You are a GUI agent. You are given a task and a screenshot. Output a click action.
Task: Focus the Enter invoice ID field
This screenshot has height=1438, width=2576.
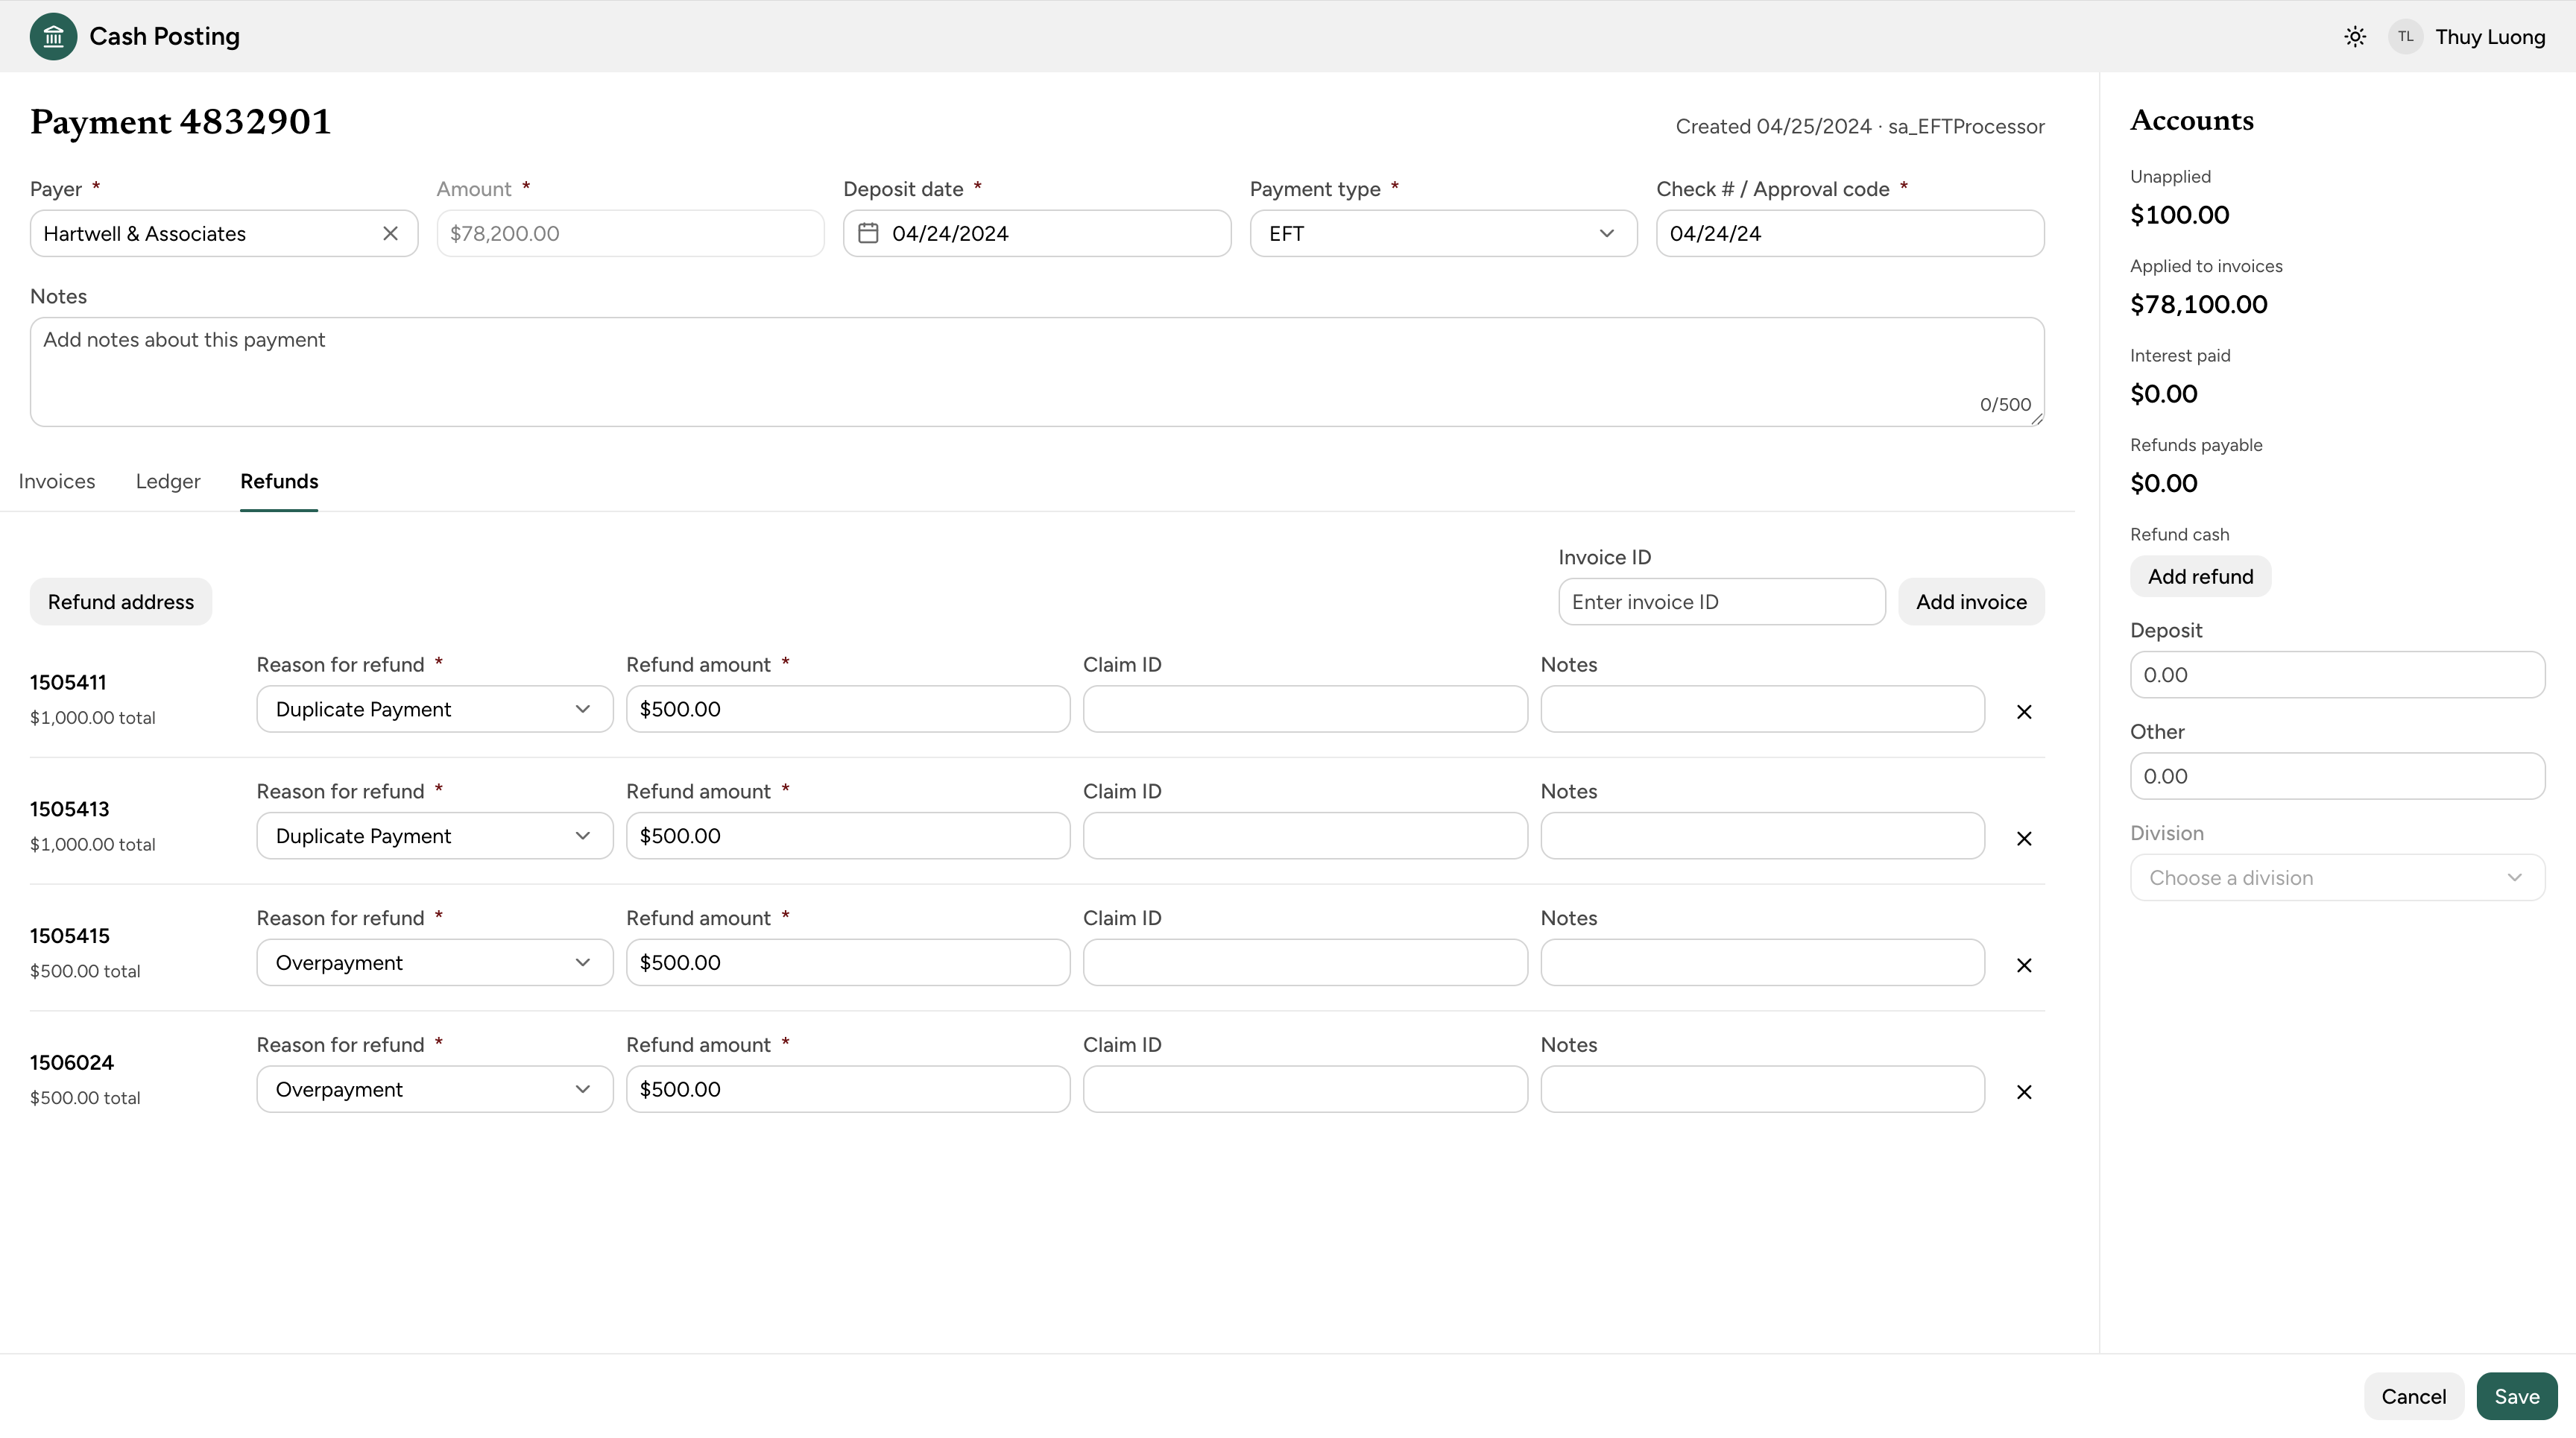click(x=1721, y=602)
